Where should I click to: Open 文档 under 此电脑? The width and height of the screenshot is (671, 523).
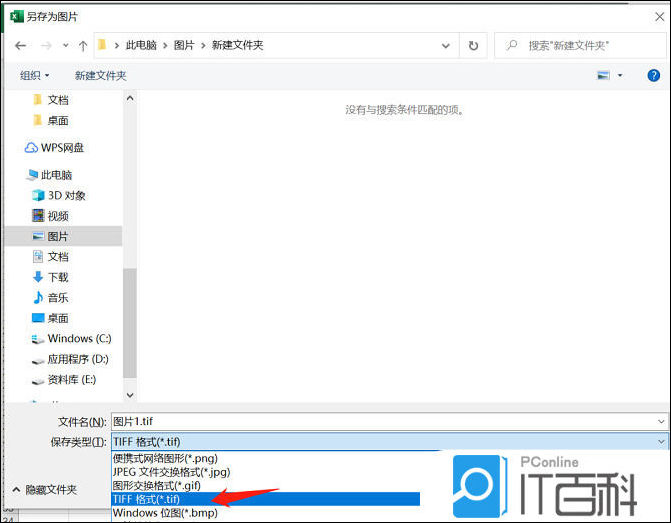58,257
